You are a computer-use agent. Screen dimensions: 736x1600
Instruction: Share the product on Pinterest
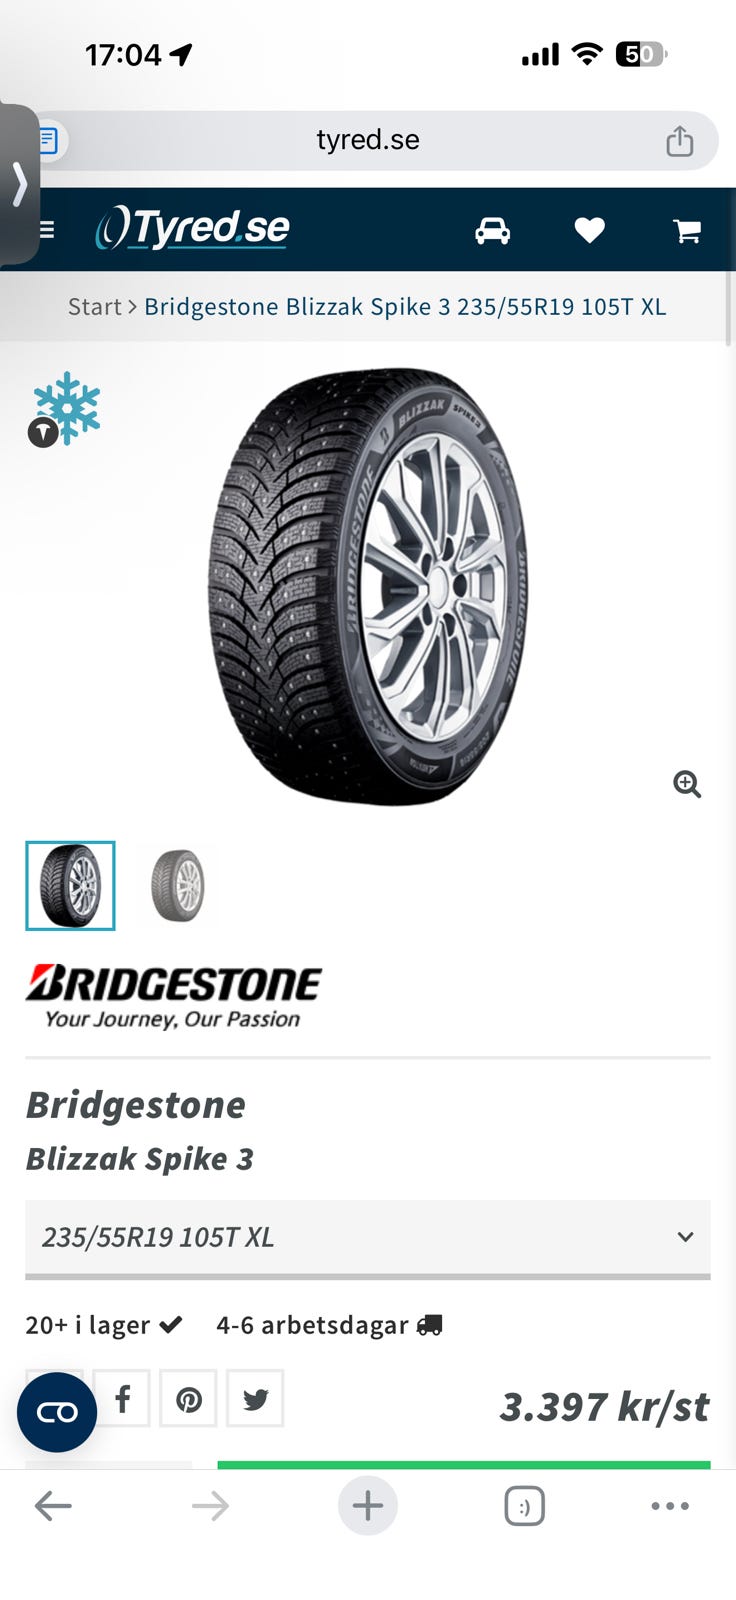point(188,1398)
